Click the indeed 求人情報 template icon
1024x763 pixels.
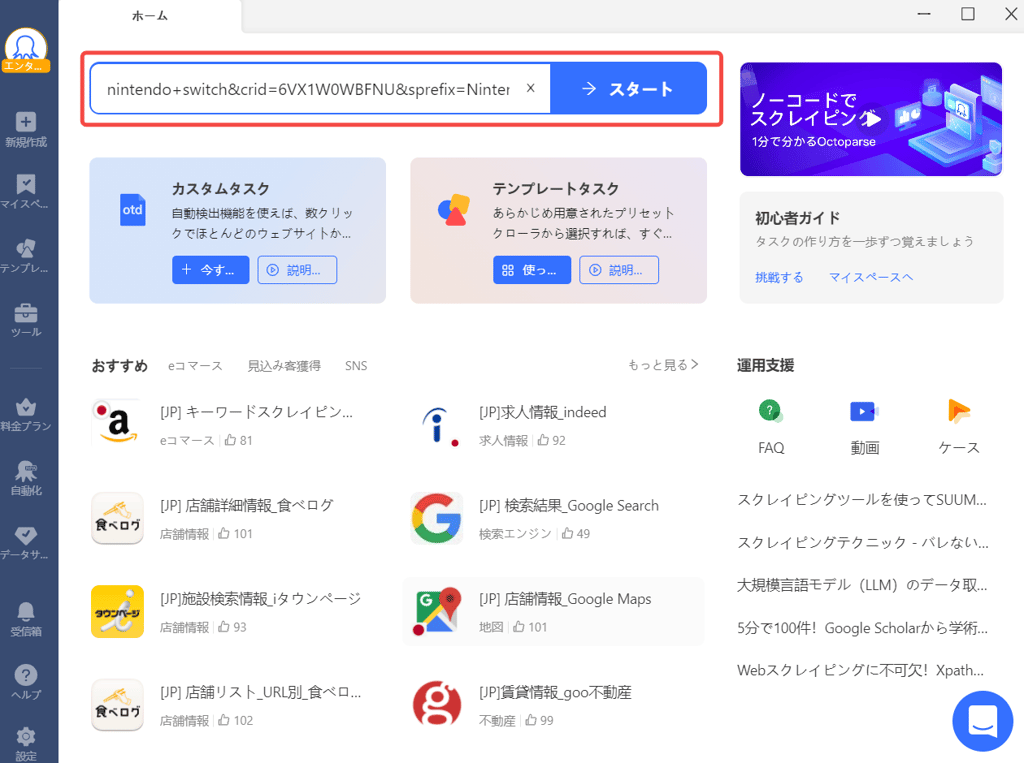point(438,426)
